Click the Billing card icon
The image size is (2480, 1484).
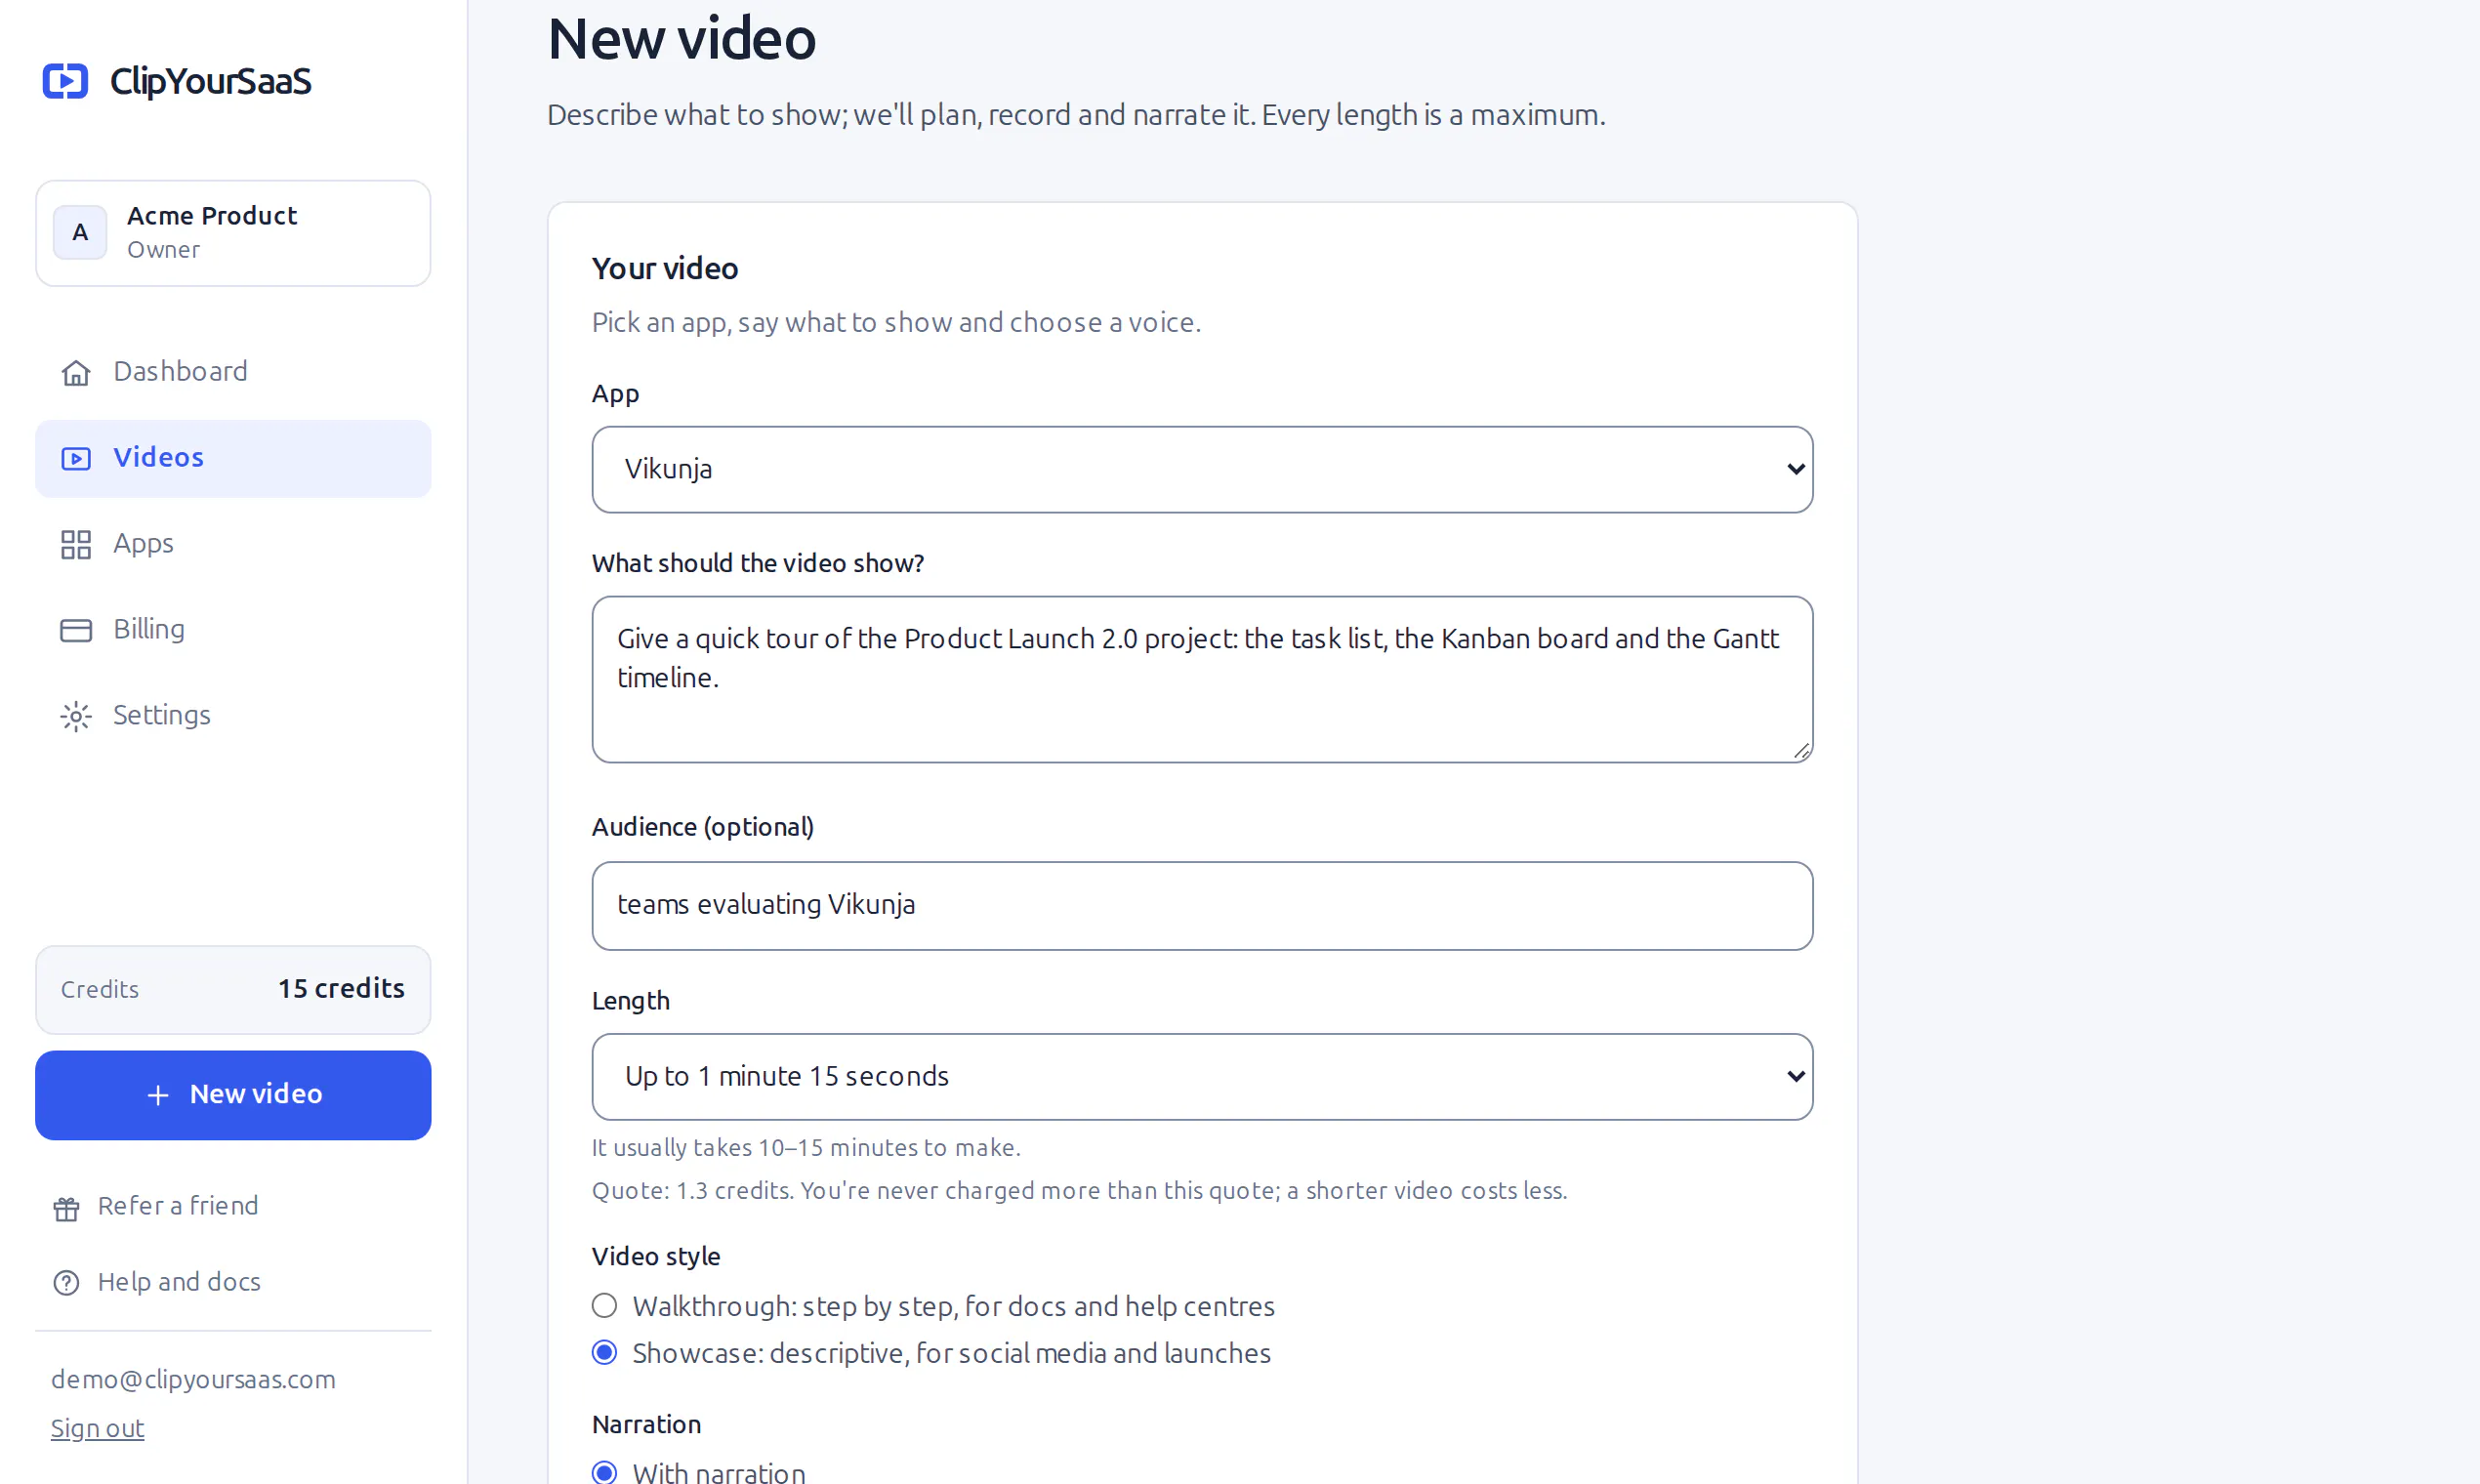click(76, 630)
